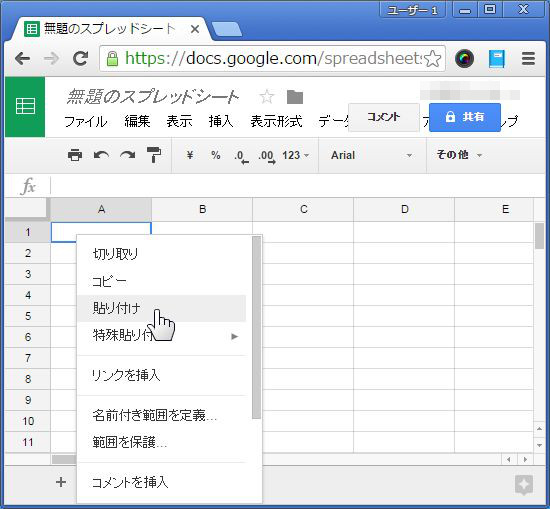Click the spreadsheet title to rename

tap(153, 96)
